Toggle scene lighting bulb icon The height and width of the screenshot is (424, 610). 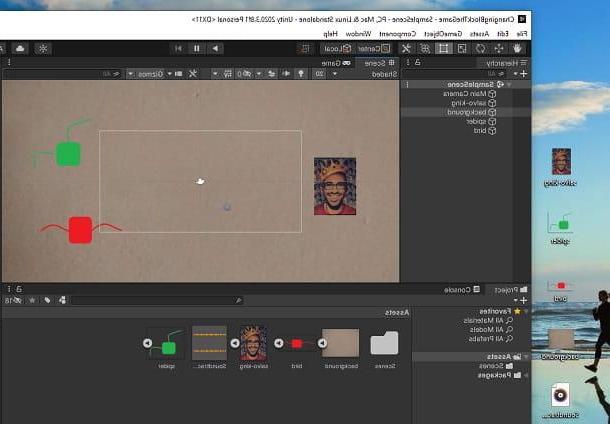click(x=301, y=74)
